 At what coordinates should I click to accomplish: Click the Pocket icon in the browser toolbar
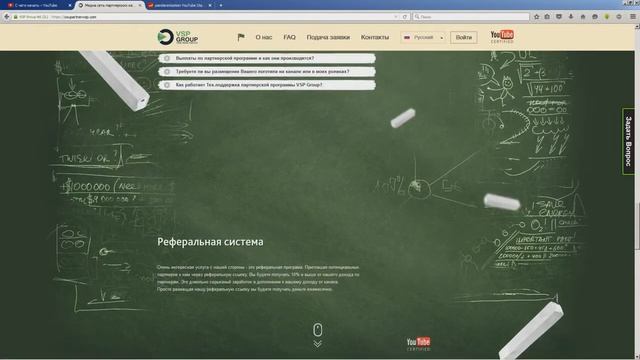click(559, 17)
